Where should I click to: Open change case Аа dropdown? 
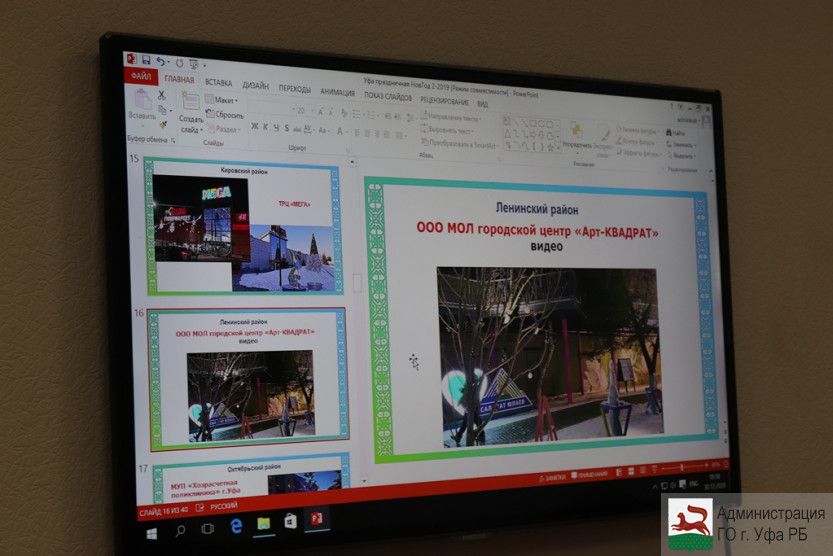pyautogui.click(x=324, y=131)
